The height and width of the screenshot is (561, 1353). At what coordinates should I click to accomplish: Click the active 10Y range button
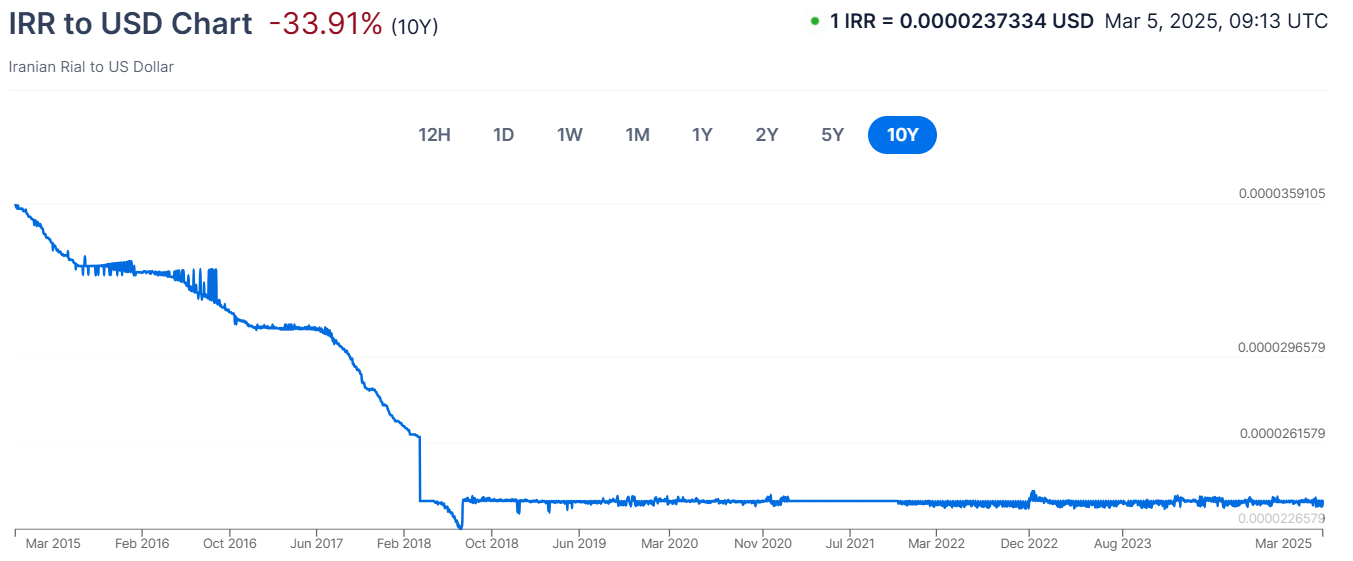[x=902, y=135]
